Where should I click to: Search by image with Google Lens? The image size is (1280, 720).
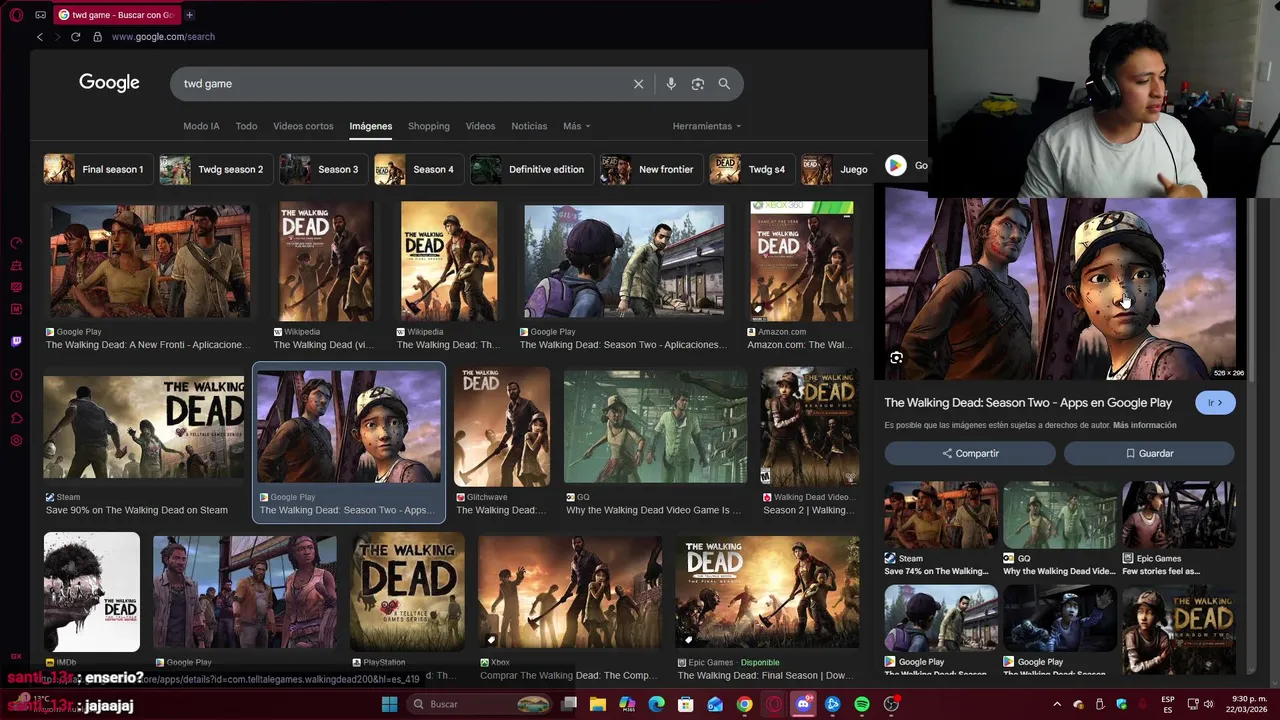[x=698, y=84]
